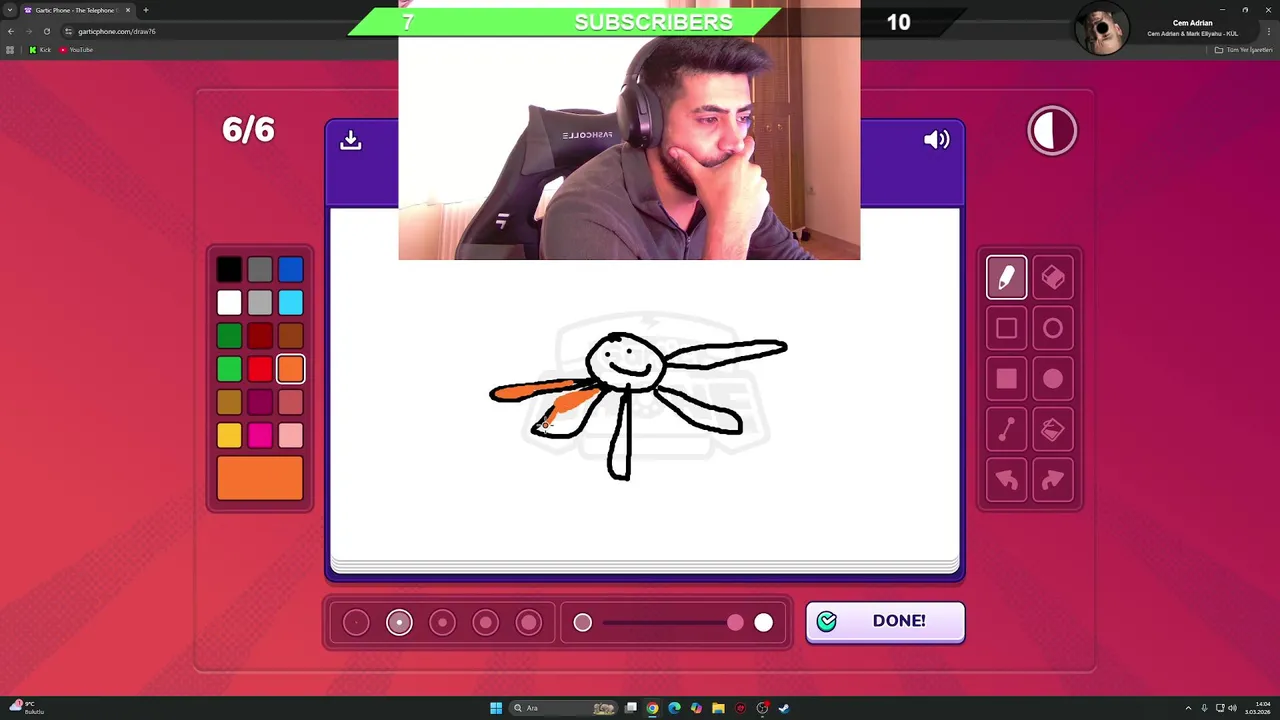Choose the filled ellipse tool
The height and width of the screenshot is (720, 1280).
pyautogui.click(x=1053, y=379)
